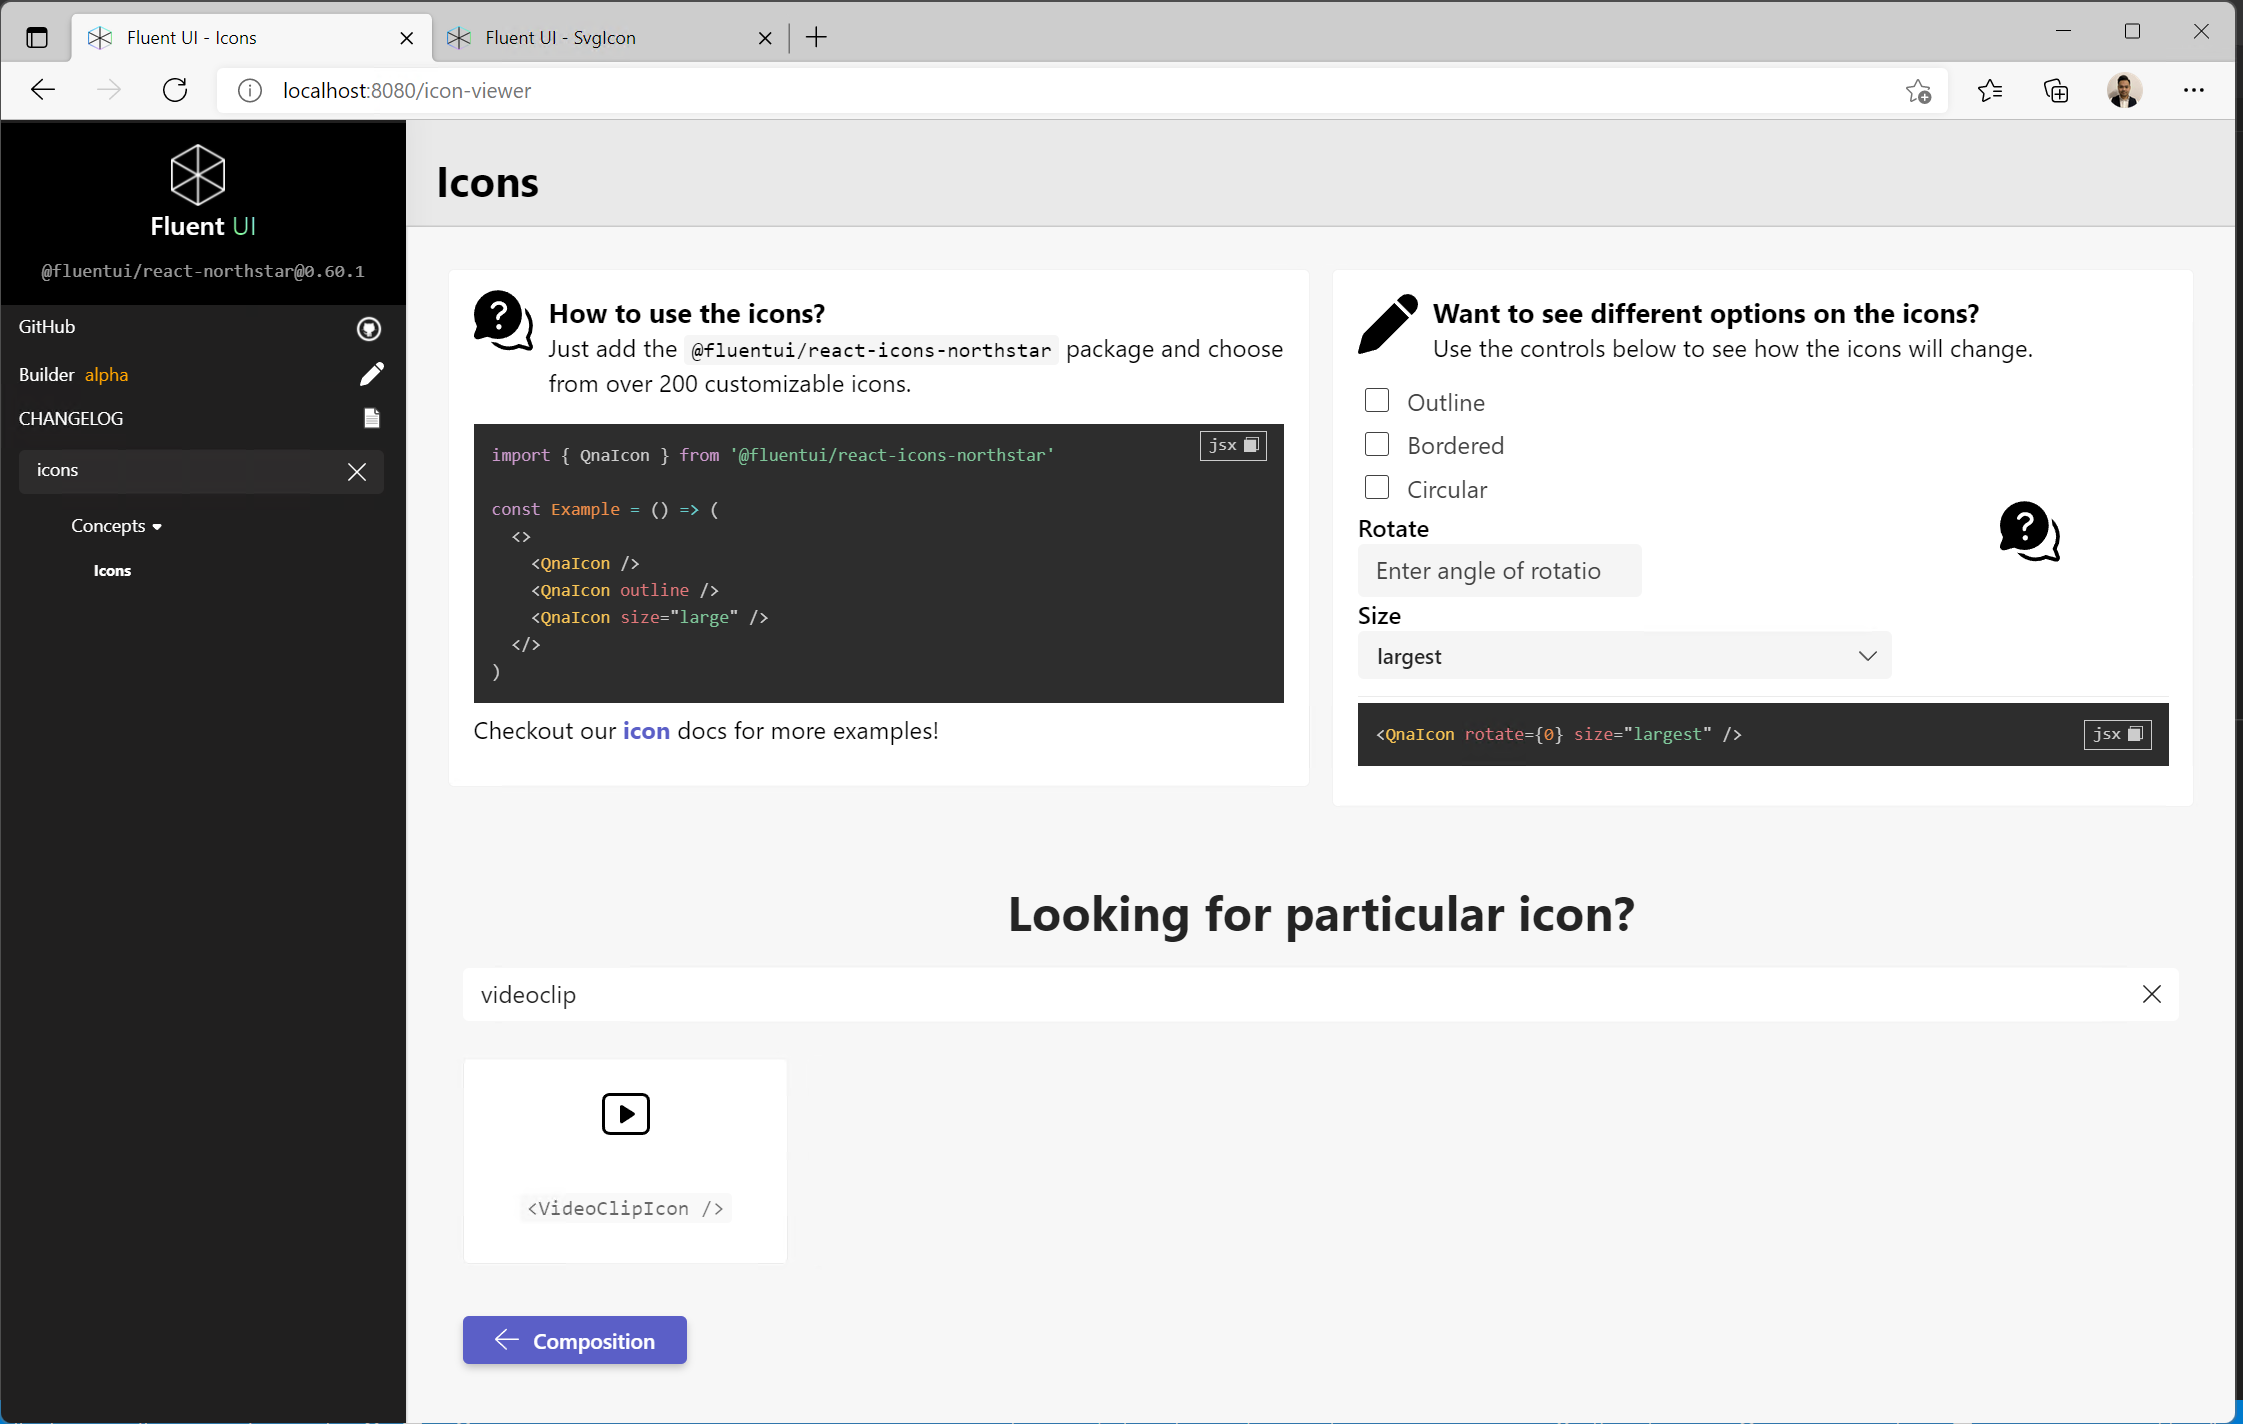Click the browser back arrow
The height and width of the screenshot is (1424, 2243).
tap(43, 90)
